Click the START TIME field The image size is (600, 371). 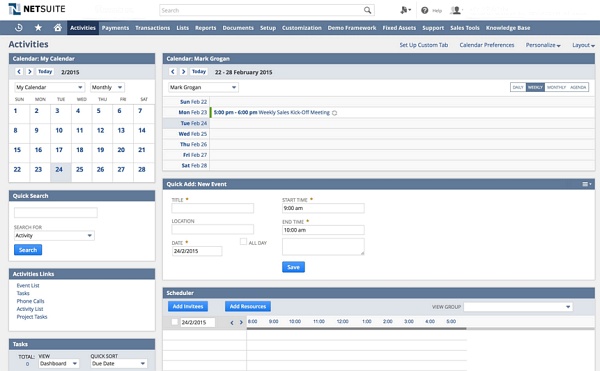[x=323, y=208]
